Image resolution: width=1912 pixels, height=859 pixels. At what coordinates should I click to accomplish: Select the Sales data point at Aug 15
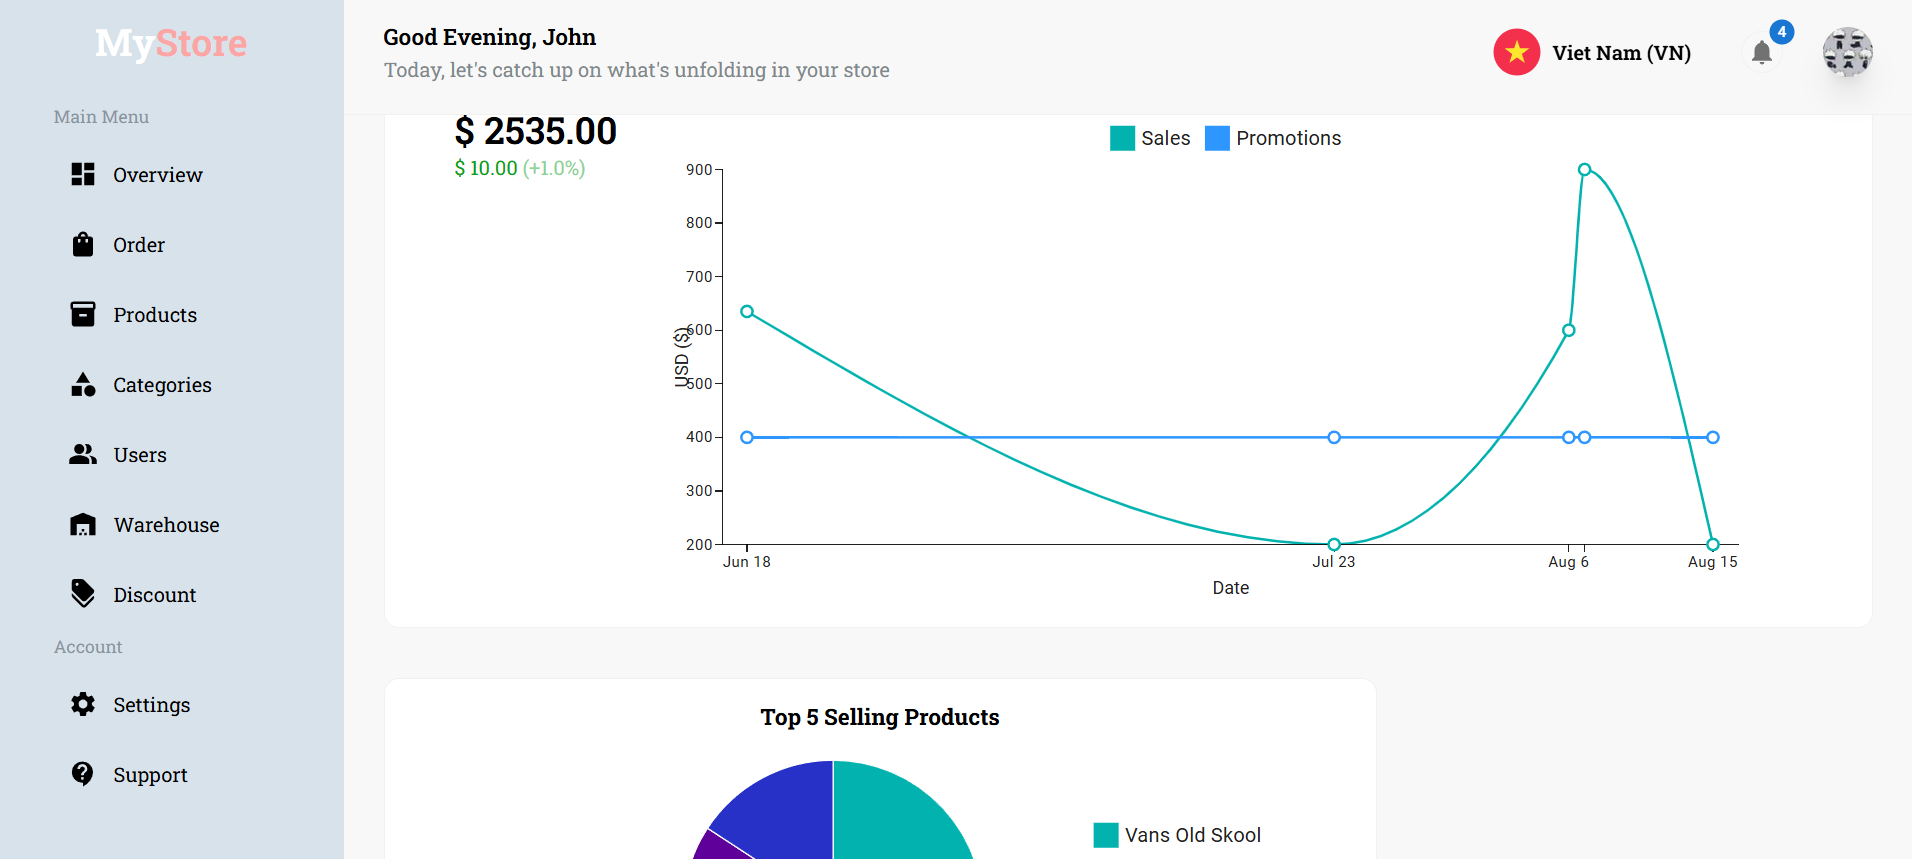coord(1713,544)
